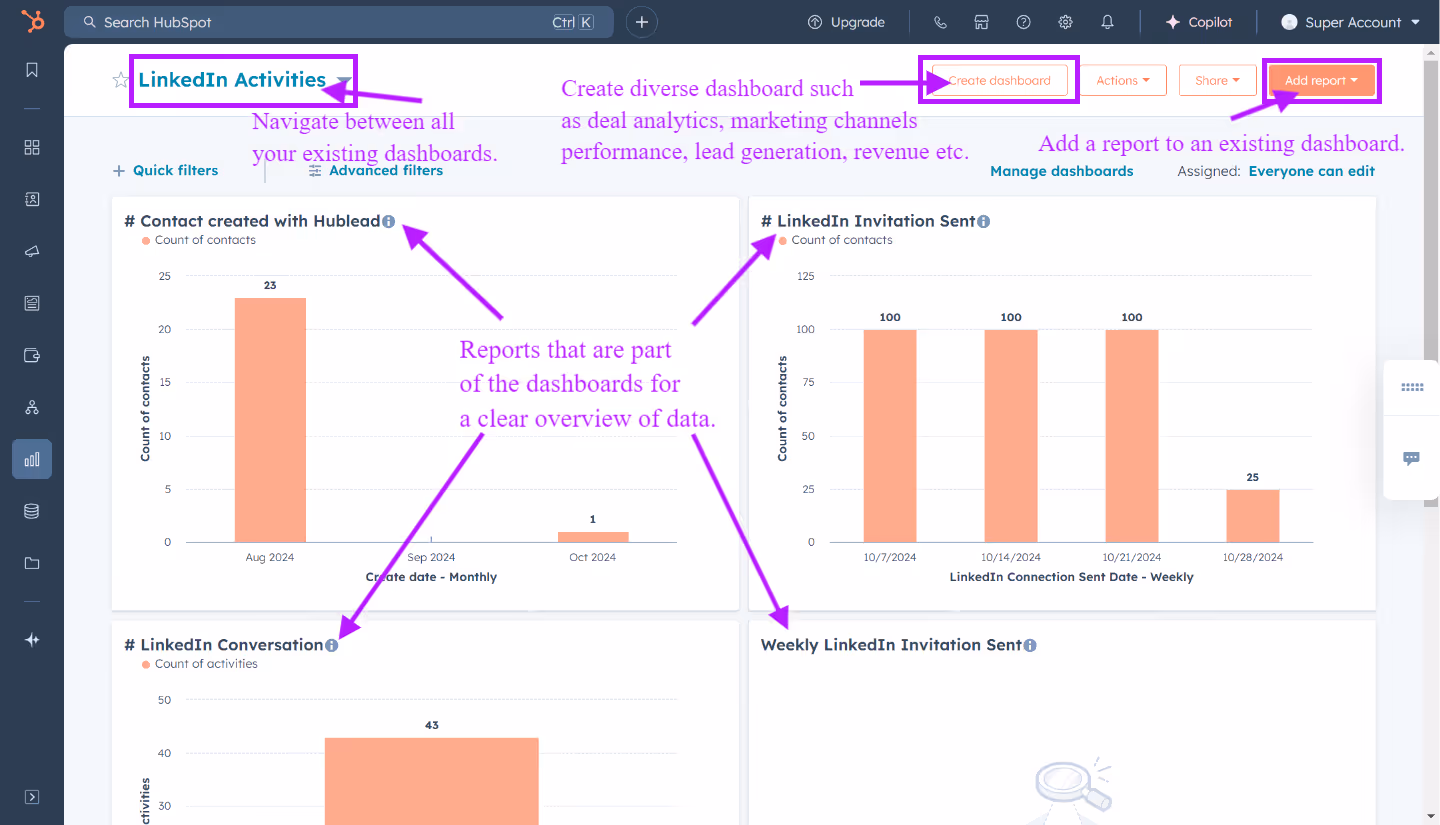Click the calling phone icon in top bar
1440x825 pixels.
pyautogui.click(x=939, y=21)
